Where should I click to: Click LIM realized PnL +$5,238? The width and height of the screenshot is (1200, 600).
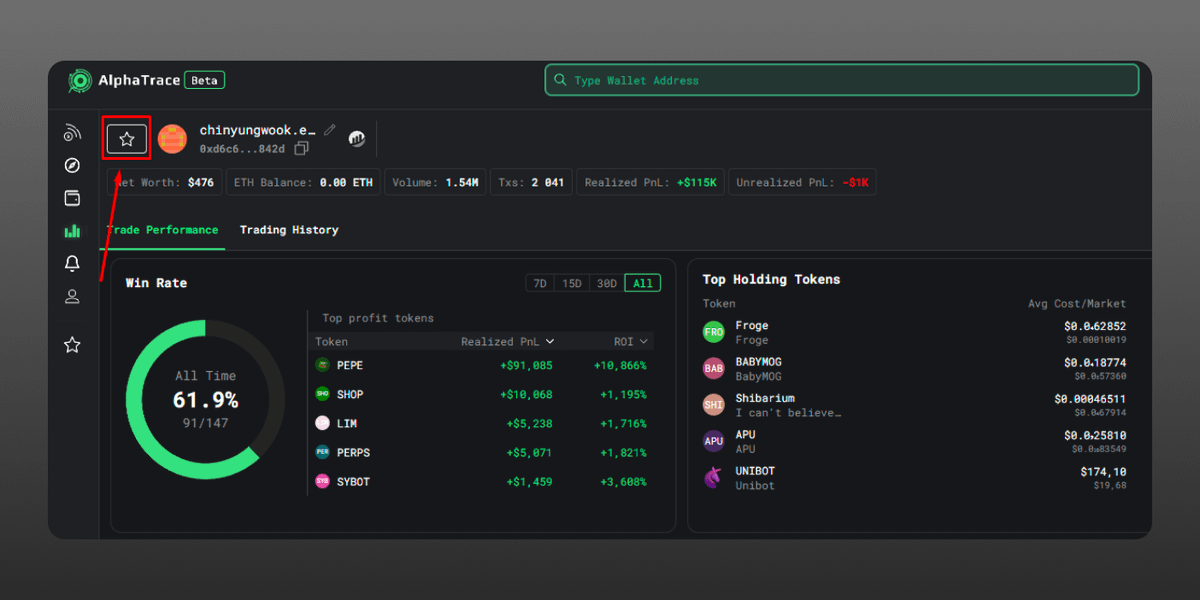pyautogui.click(x=530, y=424)
